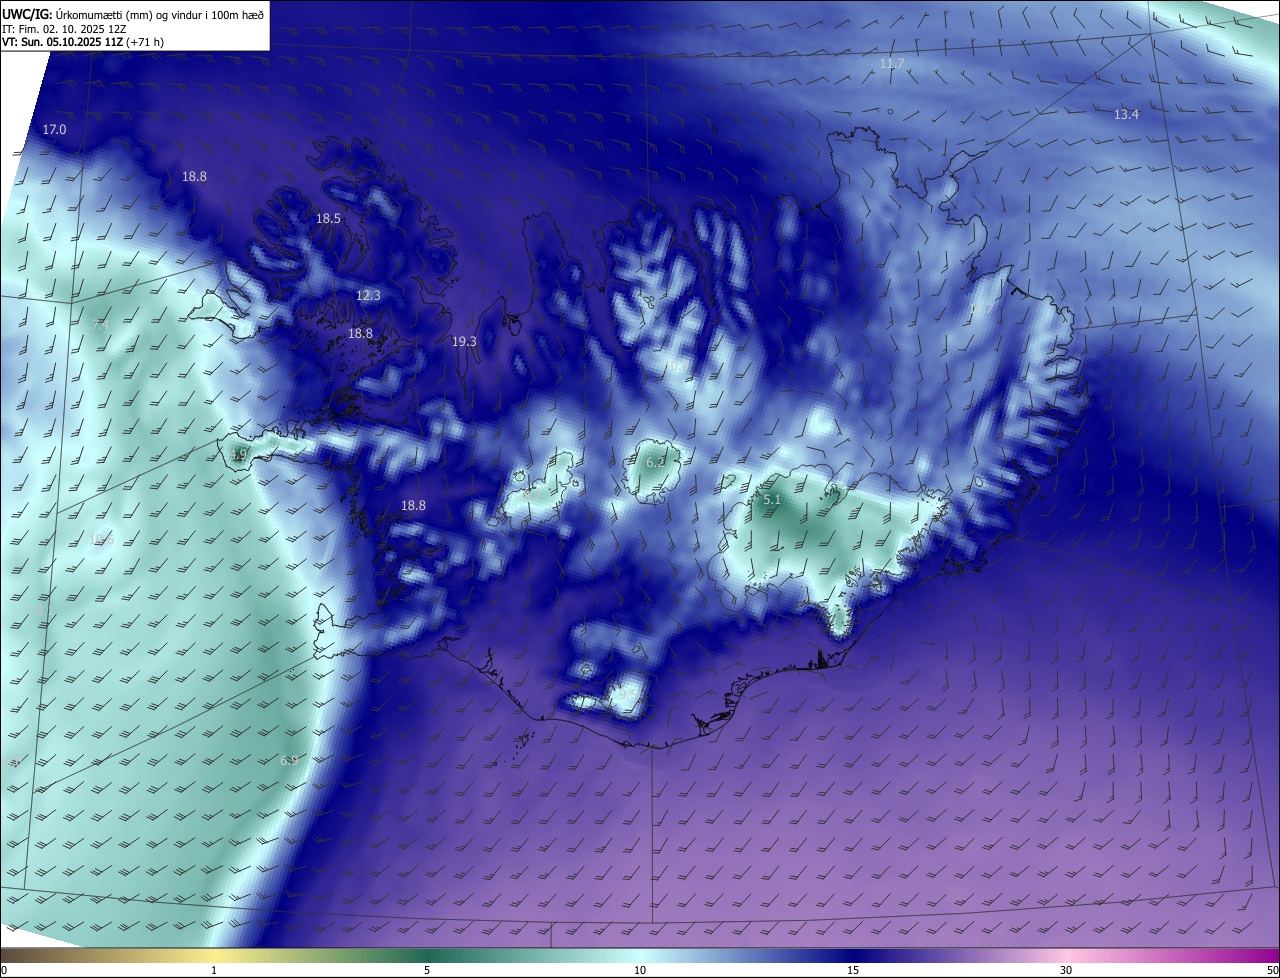
Task: Click the pink colorbar segment above 30
Action: coord(1066,955)
